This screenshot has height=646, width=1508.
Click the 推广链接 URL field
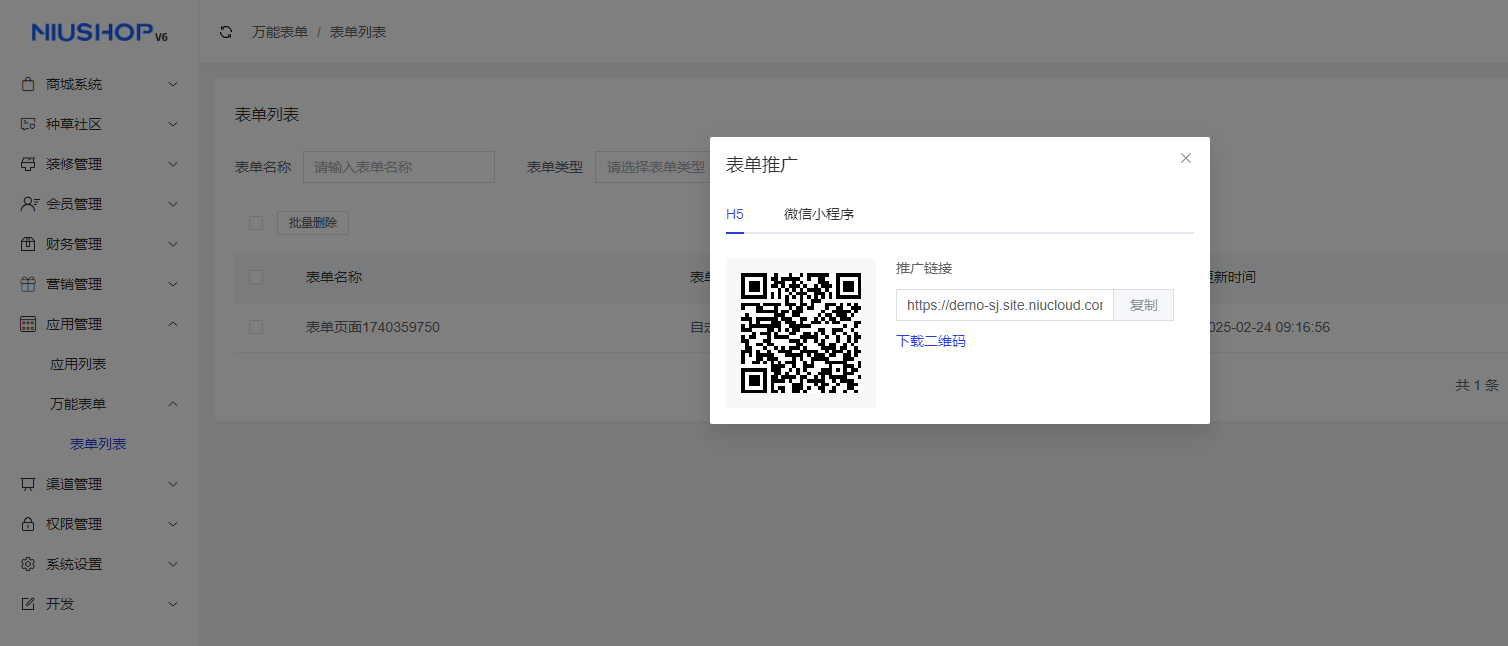1005,305
